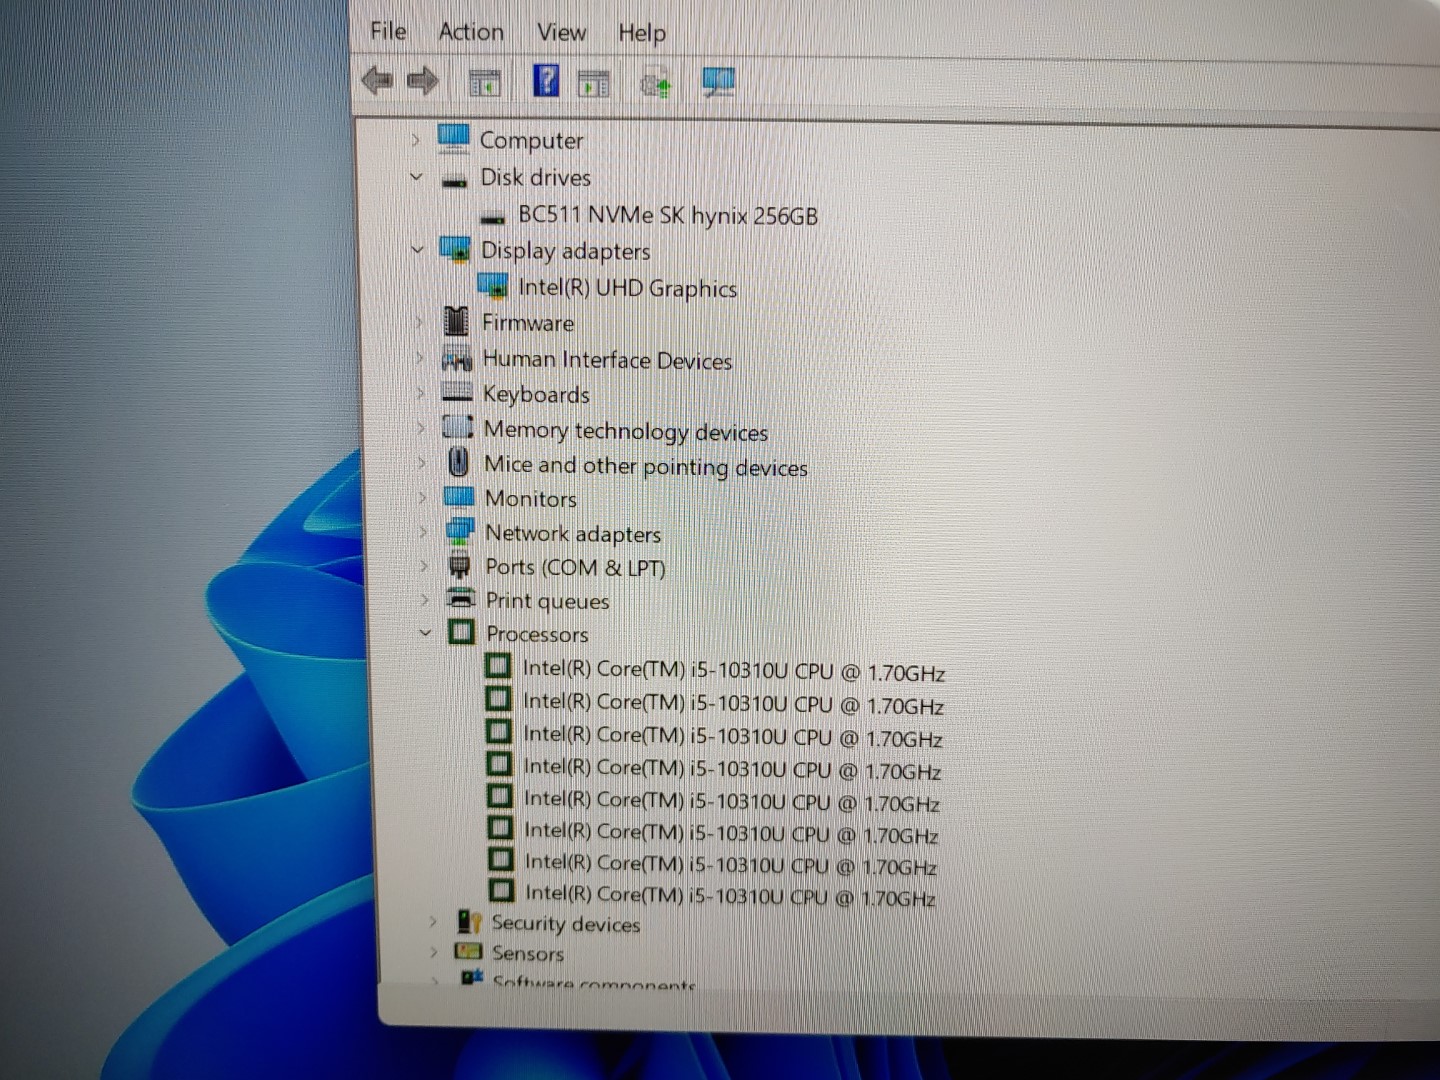
Task: Expand the Network adapters category
Action: pos(424,531)
